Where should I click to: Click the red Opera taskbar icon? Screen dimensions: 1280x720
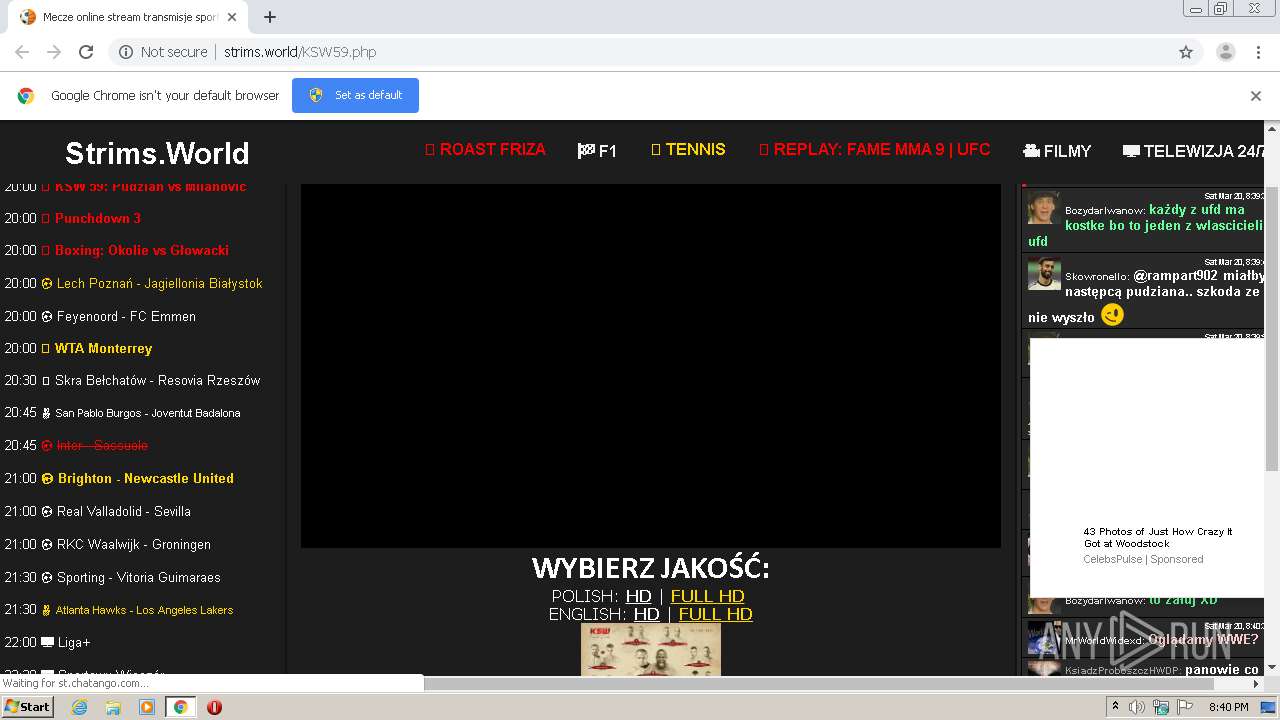pyautogui.click(x=214, y=707)
